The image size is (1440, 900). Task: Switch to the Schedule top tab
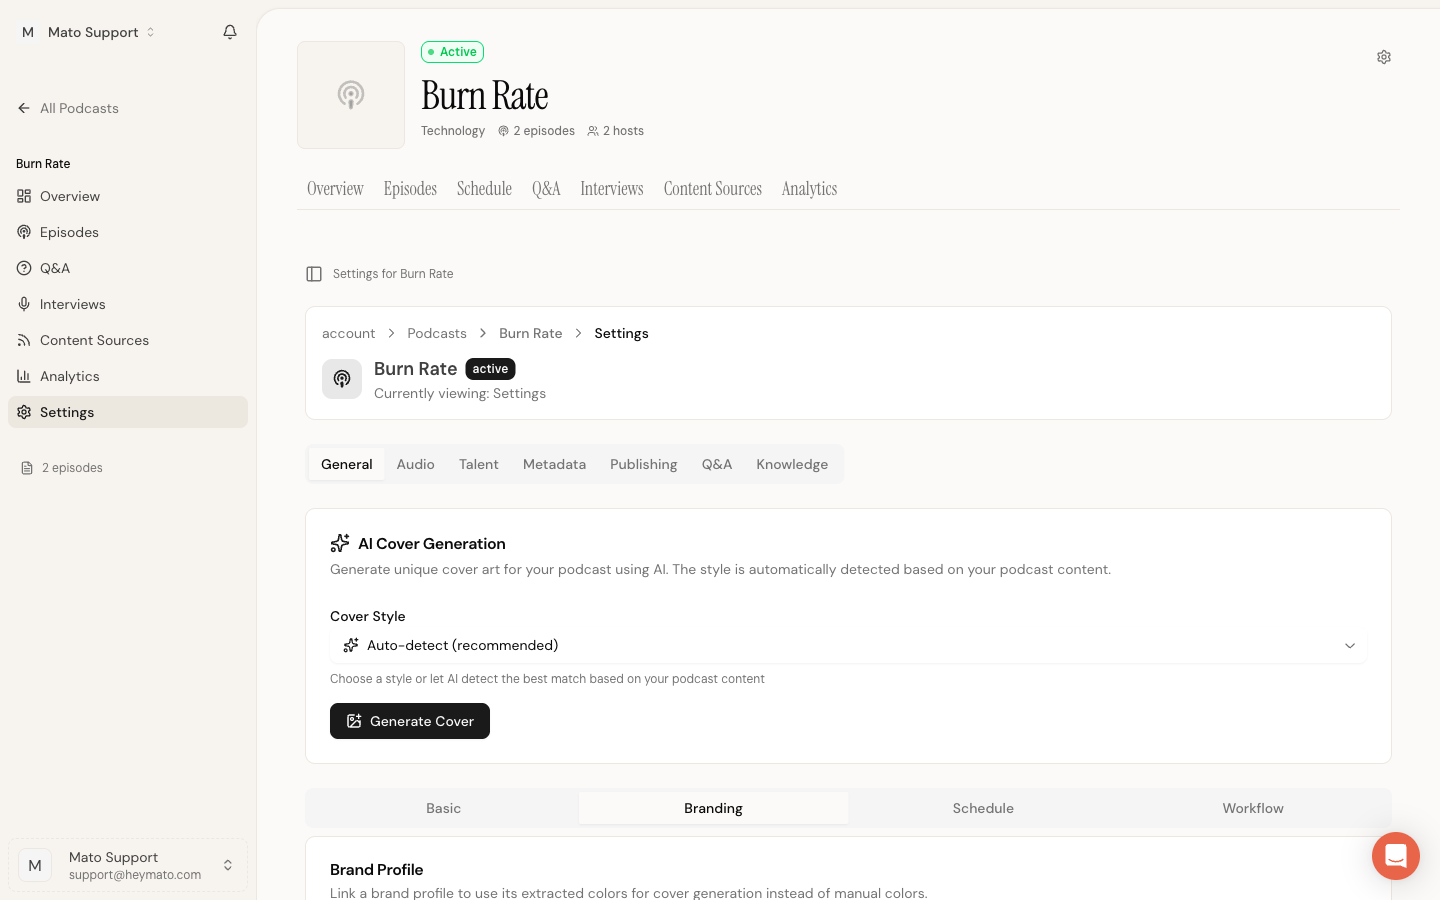click(x=484, y=189)
